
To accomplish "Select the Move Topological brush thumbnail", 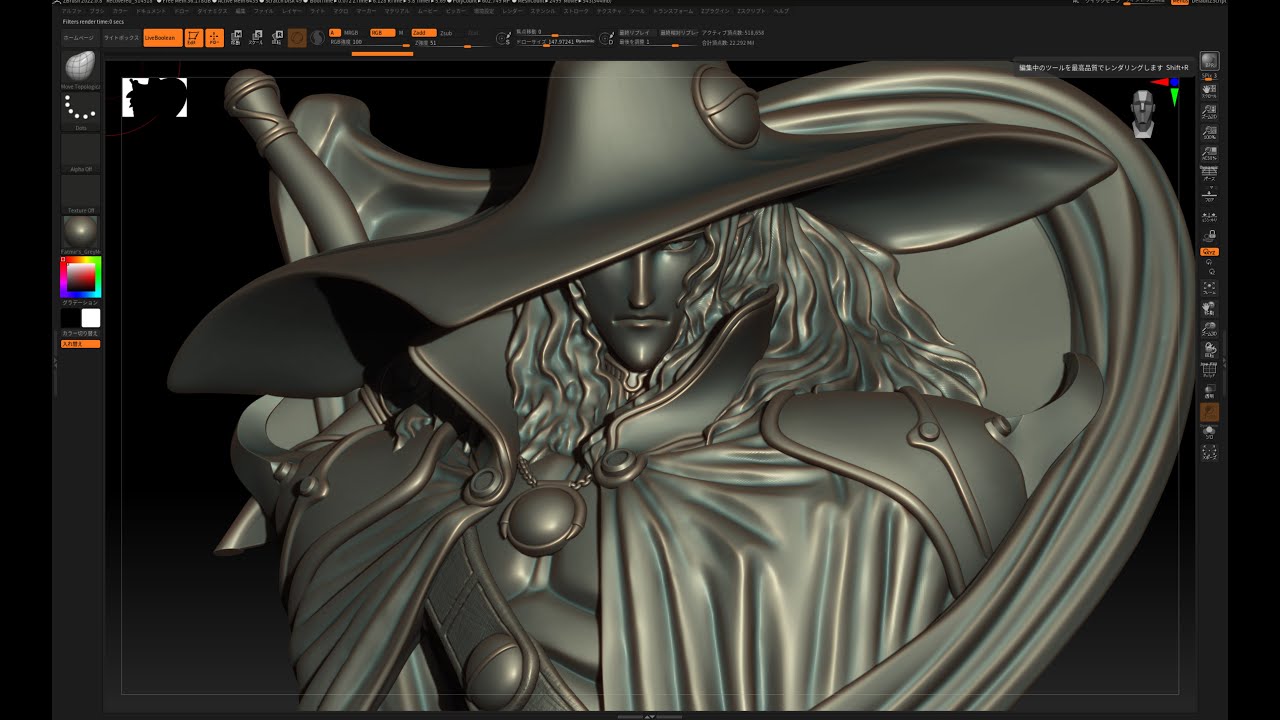I will point(80,66).
